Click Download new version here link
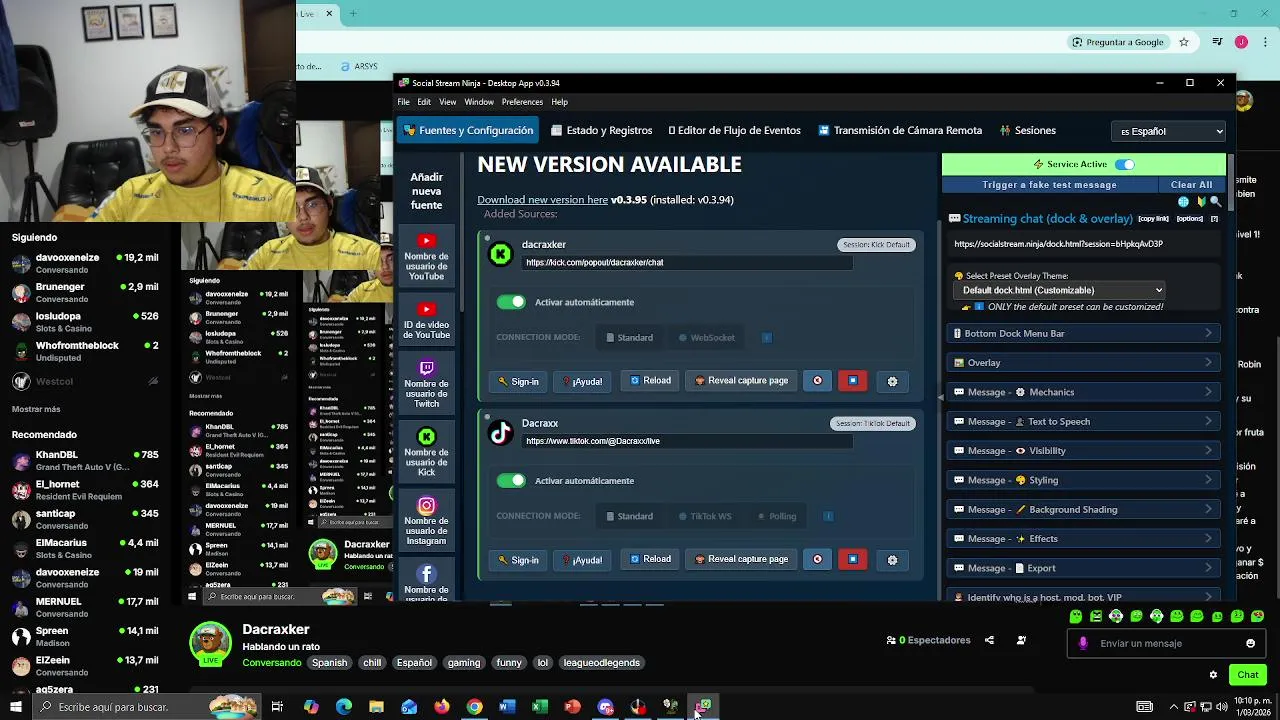 (x=542, y=200)
